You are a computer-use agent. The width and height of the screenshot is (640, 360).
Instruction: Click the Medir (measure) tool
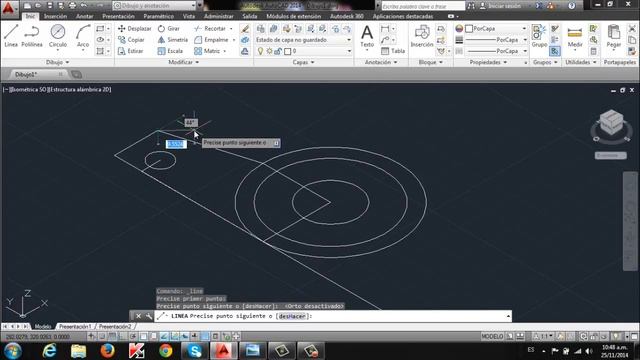[575, 37]
